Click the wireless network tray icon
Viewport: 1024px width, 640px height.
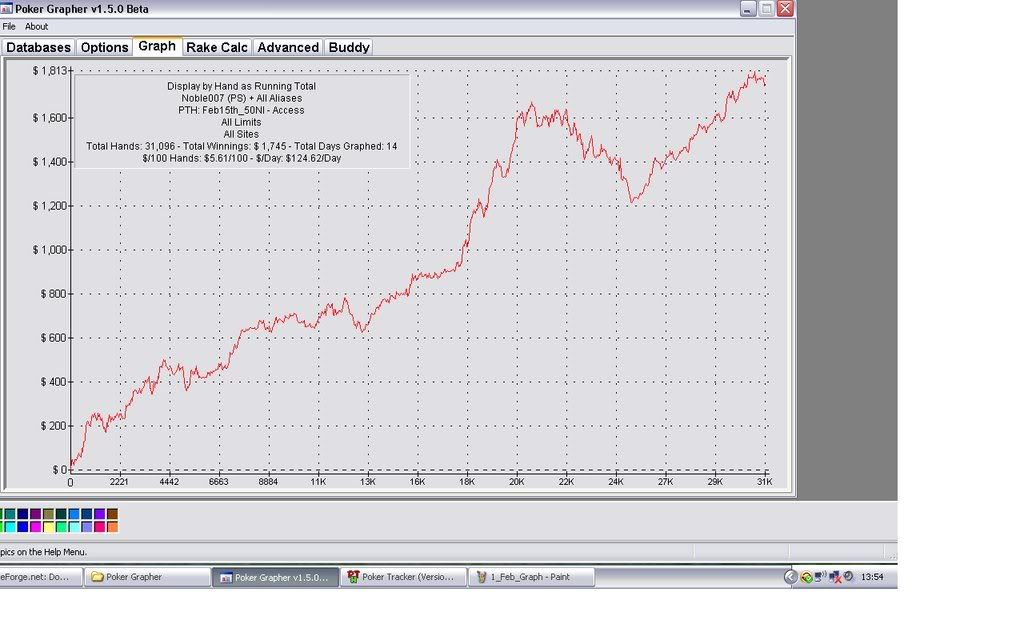click(821, 577)
